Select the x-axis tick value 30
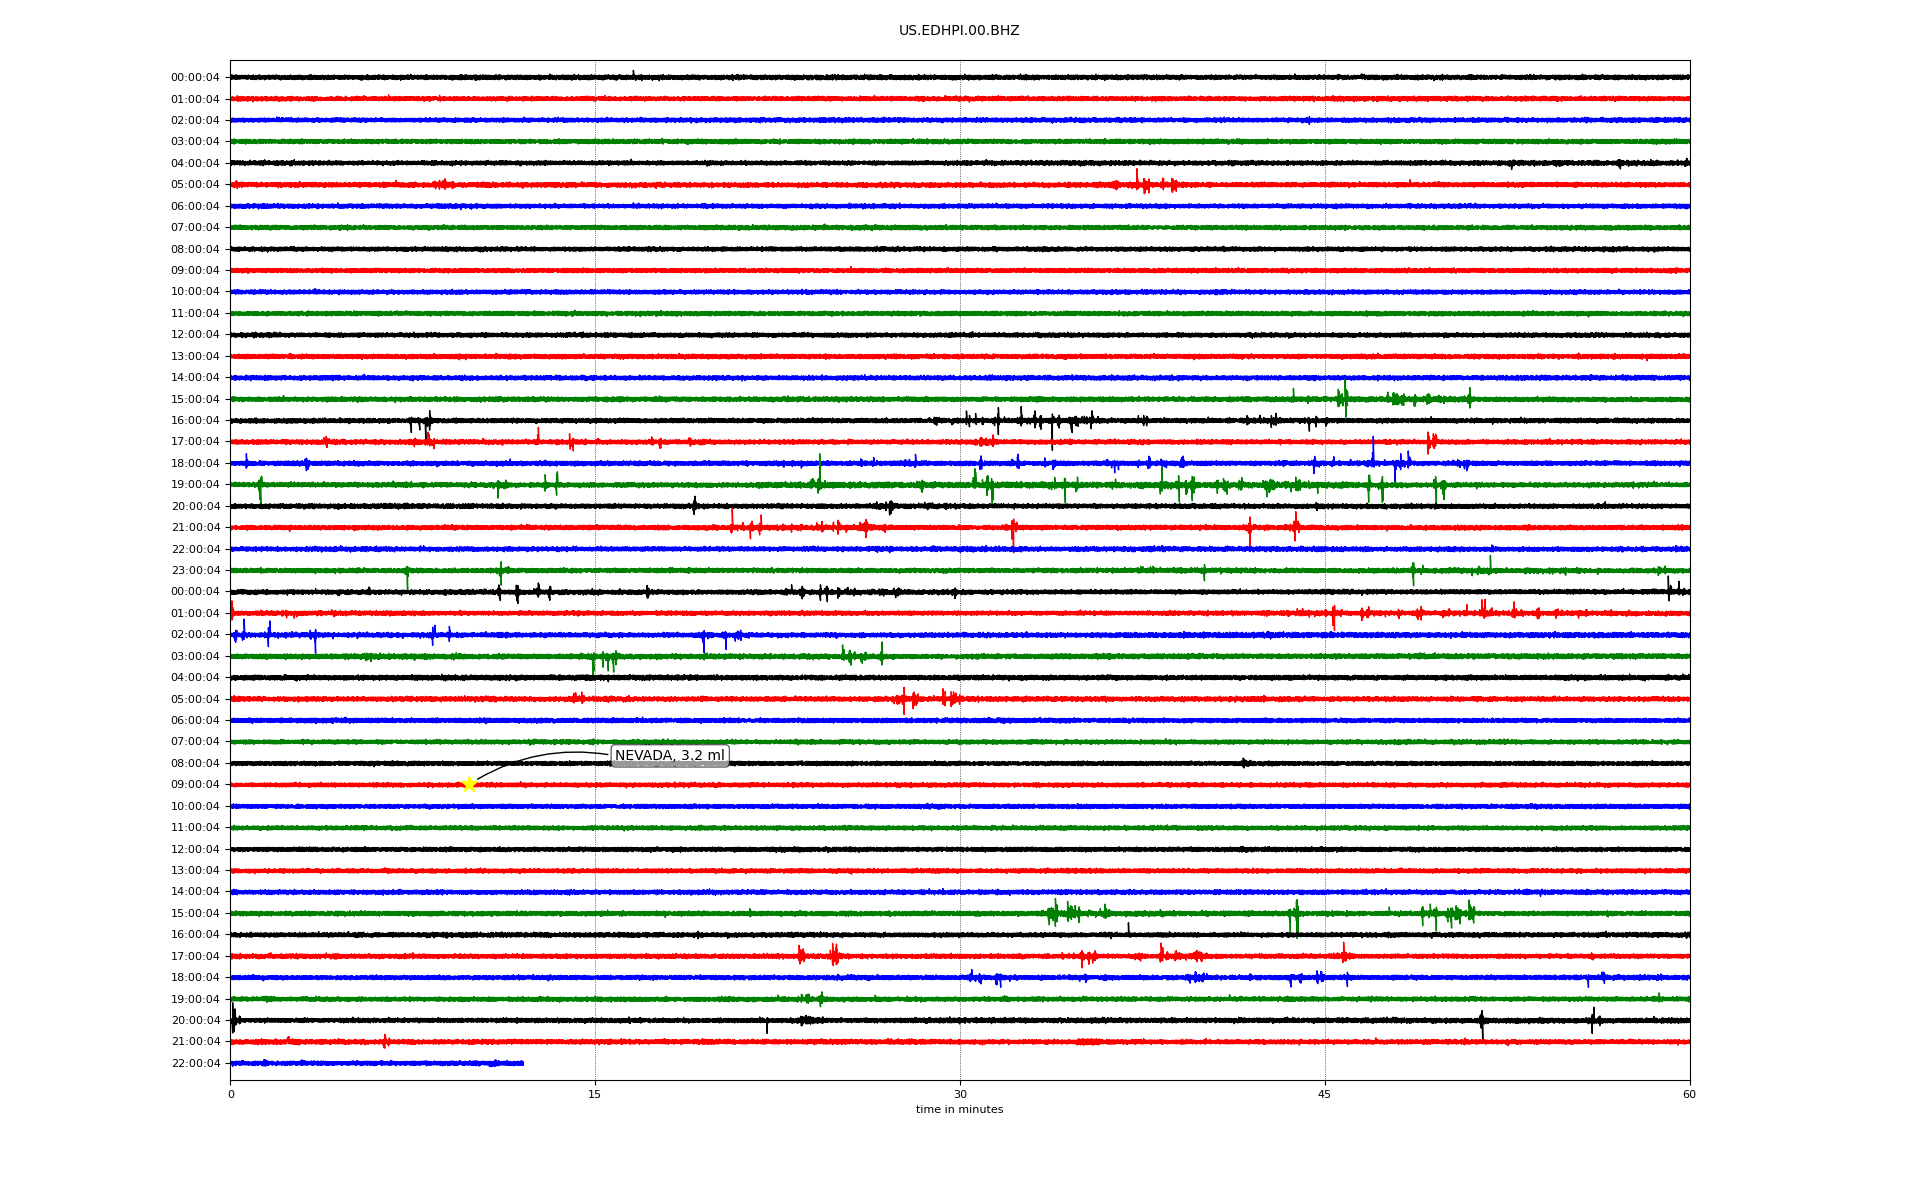Viewport: 1920px width, 1200px height. (x=960, y=1094)
